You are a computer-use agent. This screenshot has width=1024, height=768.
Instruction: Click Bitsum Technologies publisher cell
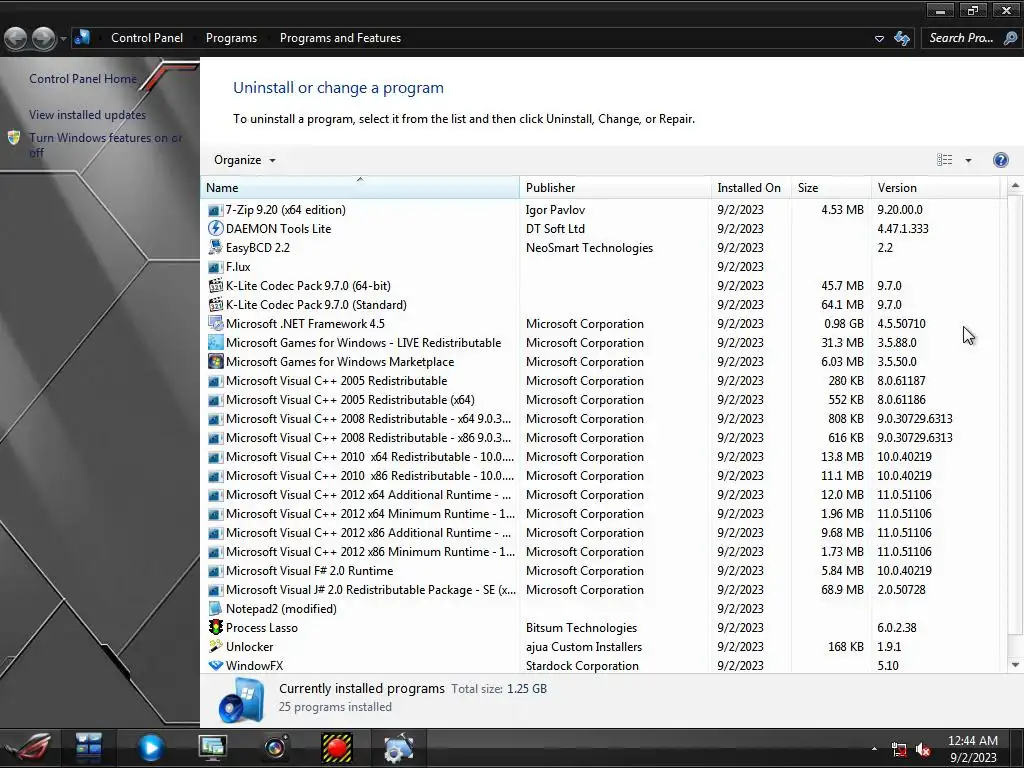[x=581, y=628]
